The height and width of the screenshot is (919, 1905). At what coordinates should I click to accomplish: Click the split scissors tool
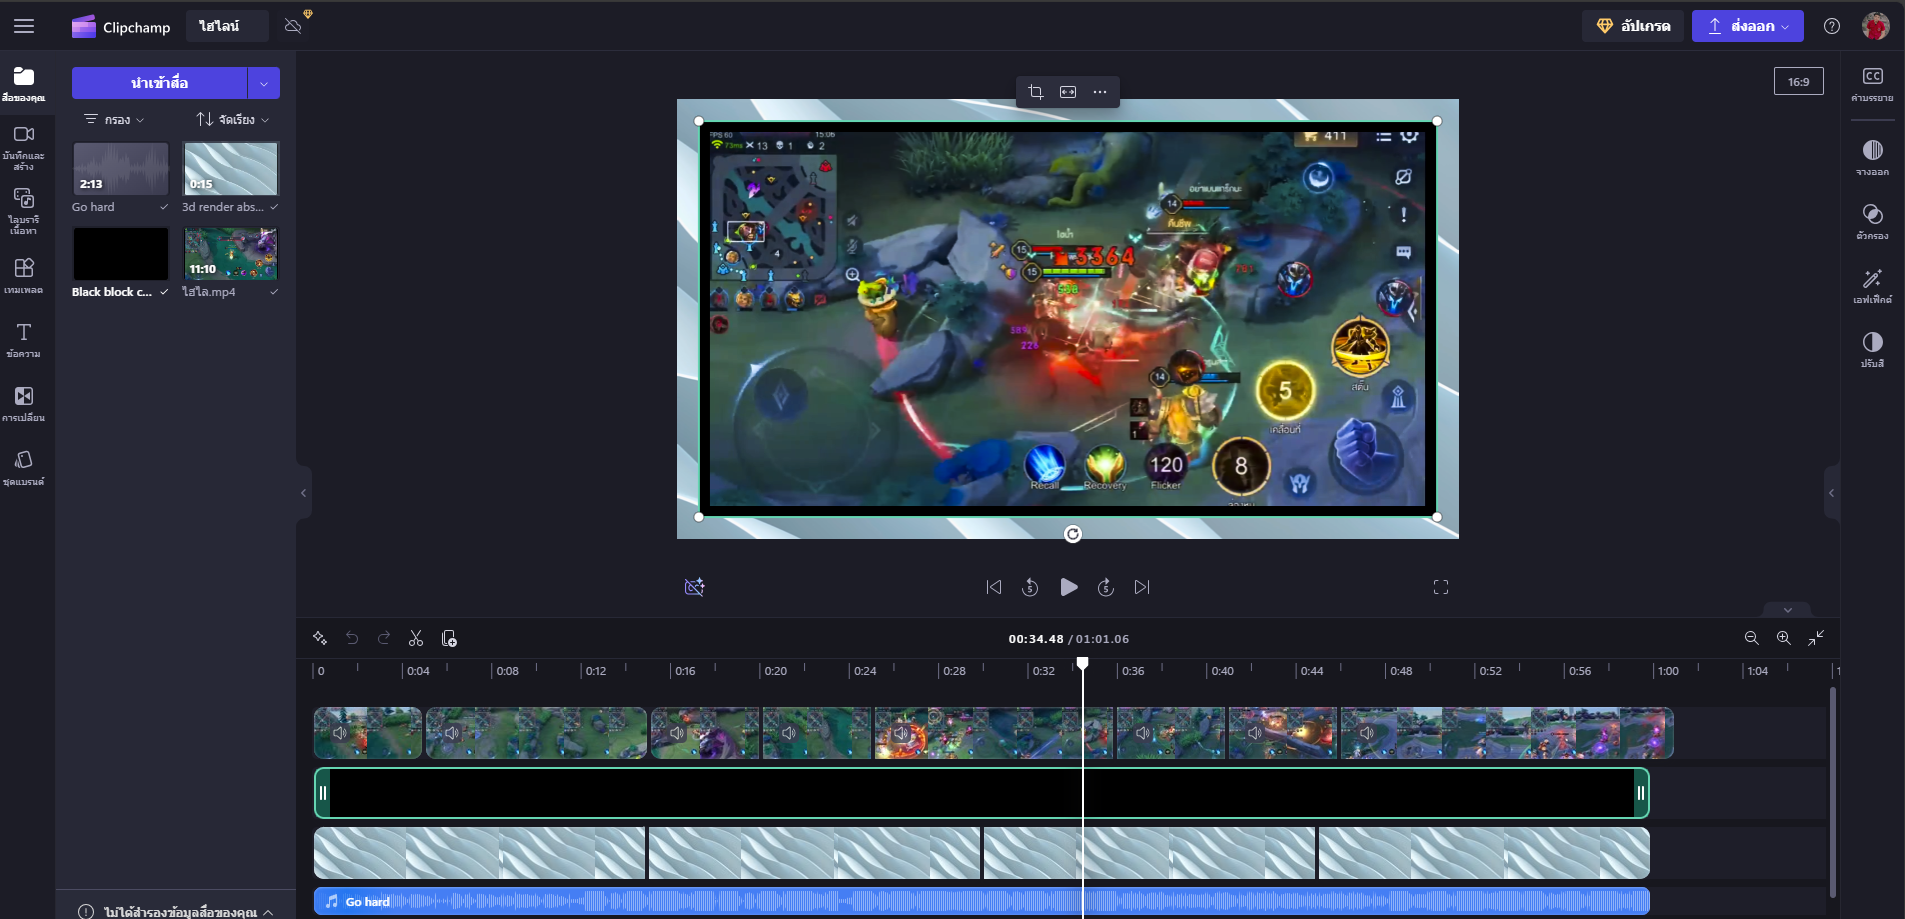[416, 638]
